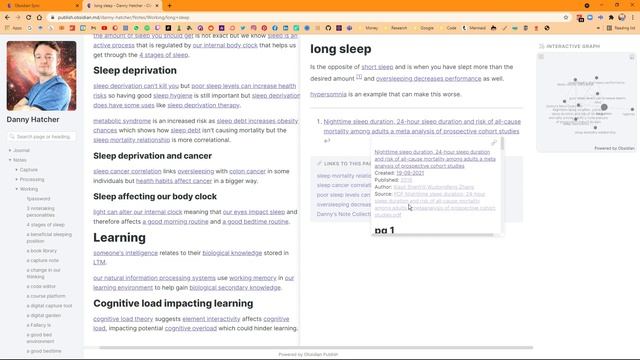Close the Obsidian Sync tab

[x=77, y=6]
